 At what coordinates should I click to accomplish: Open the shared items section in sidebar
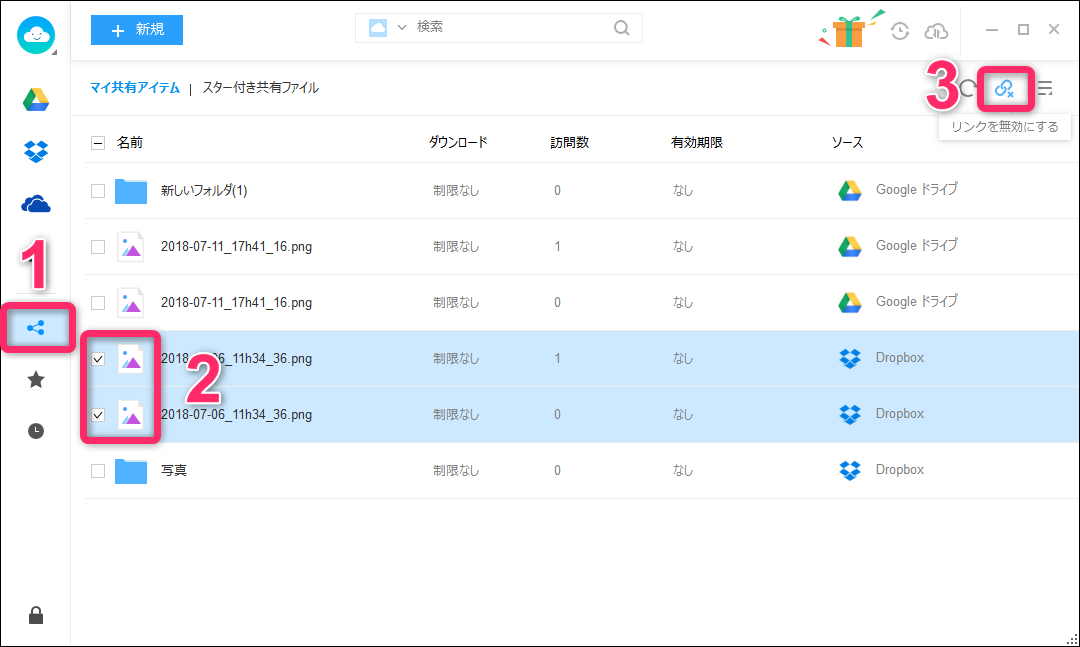(36, 327)
